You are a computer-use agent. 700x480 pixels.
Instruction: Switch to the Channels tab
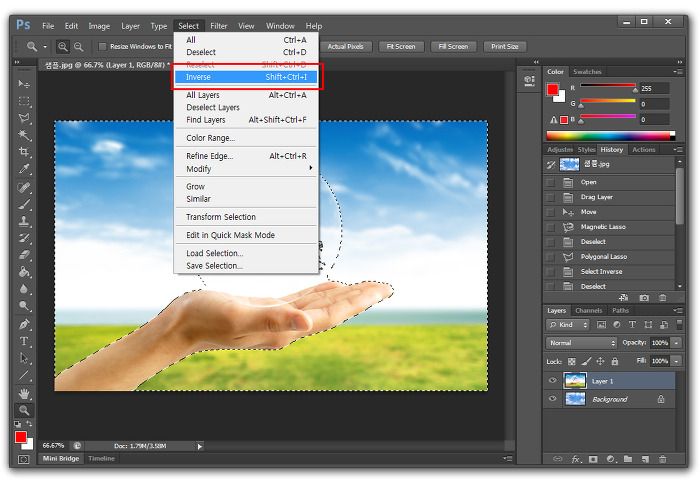(588, 310)
